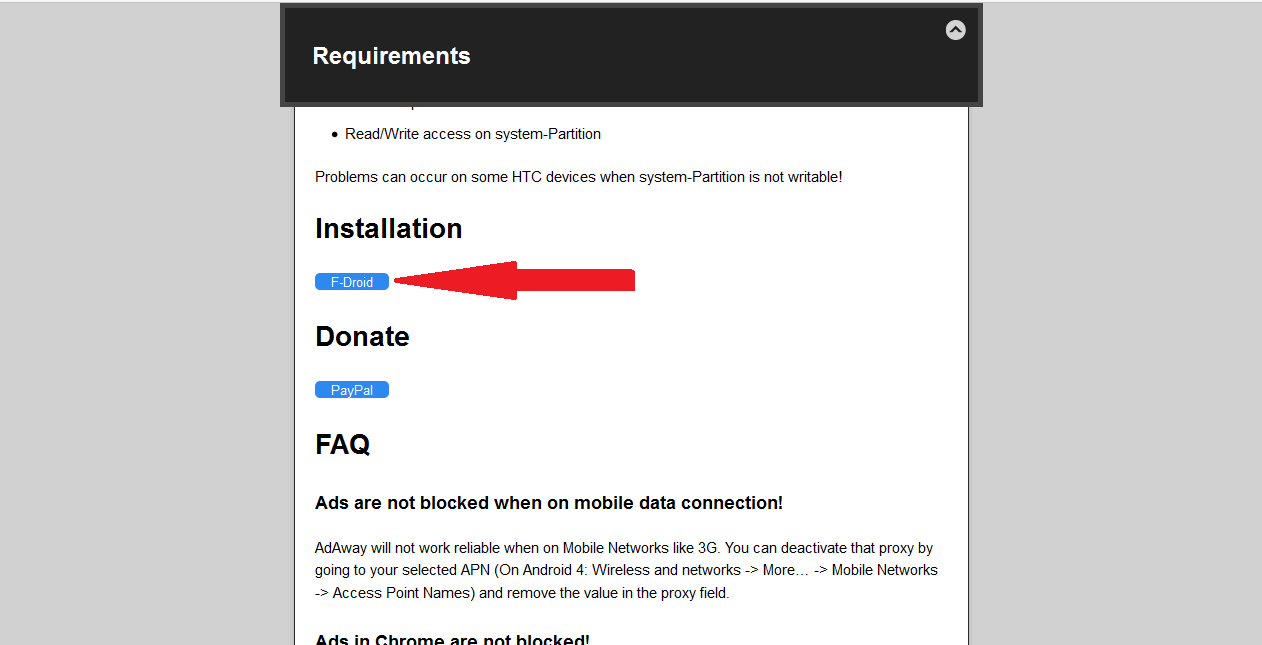Screen dimensions: 1262x645
Task: Collapse the Requirements panel with chevron icon
Action: point(955,30)
